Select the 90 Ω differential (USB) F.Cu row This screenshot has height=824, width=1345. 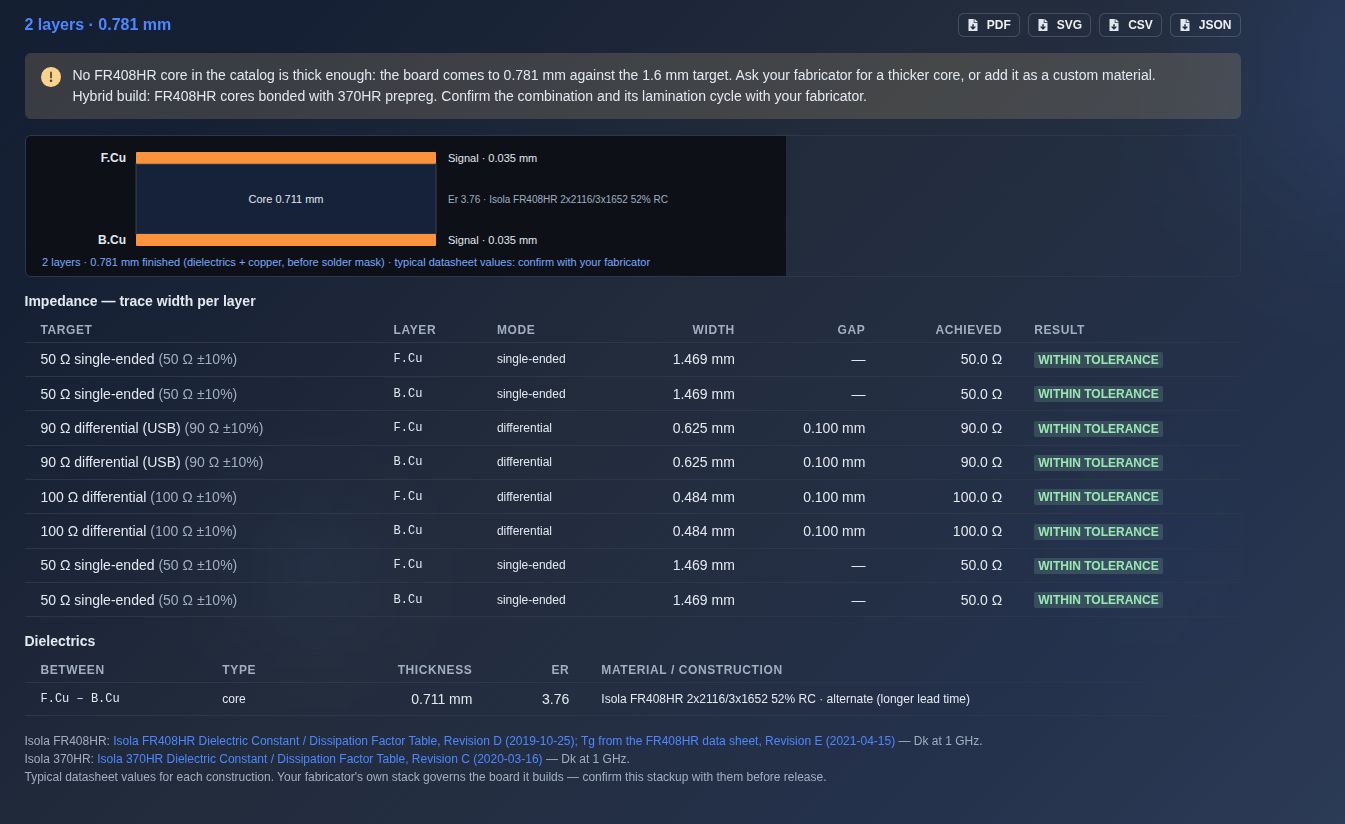[x=632, y=428]
